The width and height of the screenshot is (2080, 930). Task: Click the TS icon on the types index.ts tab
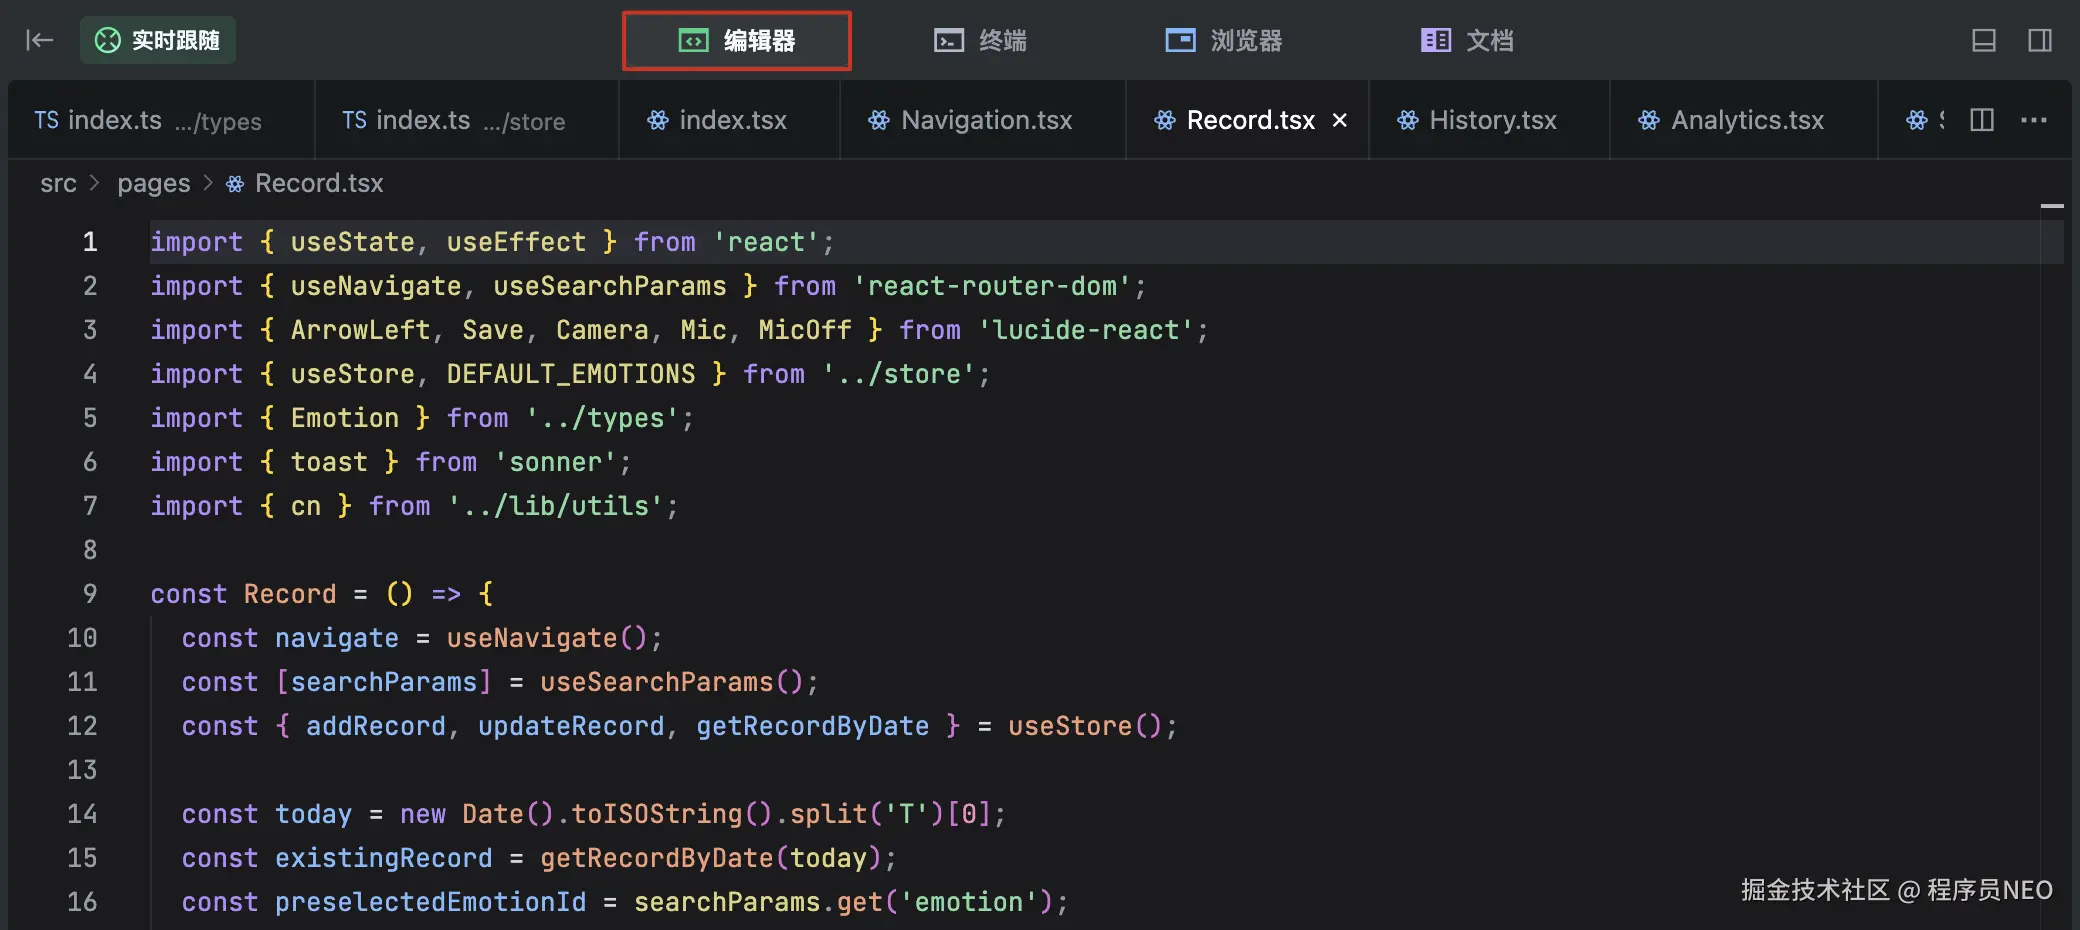point(46,120)
